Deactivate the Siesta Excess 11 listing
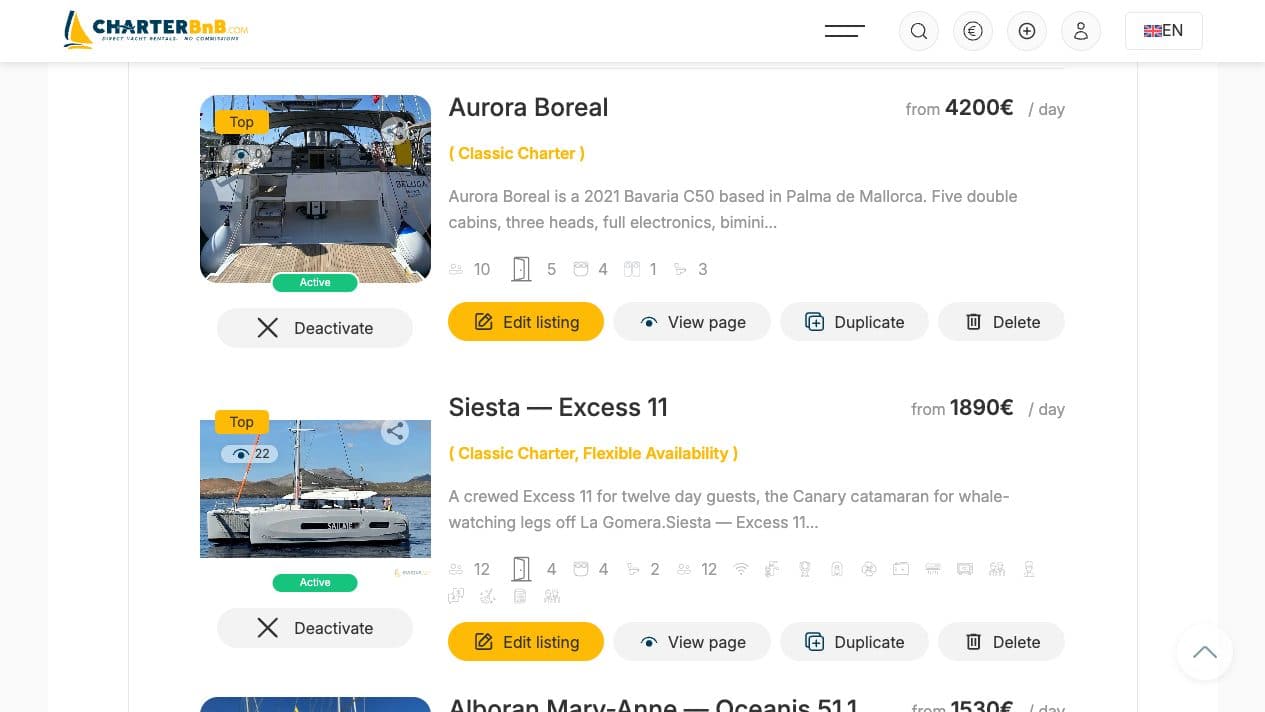 315,628
